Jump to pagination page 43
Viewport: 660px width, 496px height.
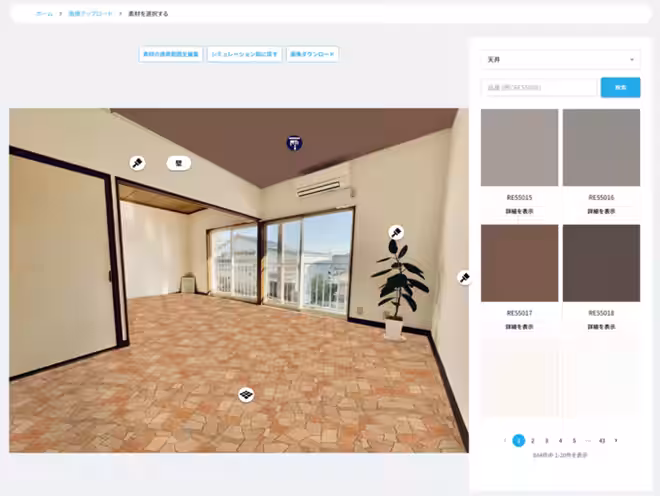pos(602,440)
